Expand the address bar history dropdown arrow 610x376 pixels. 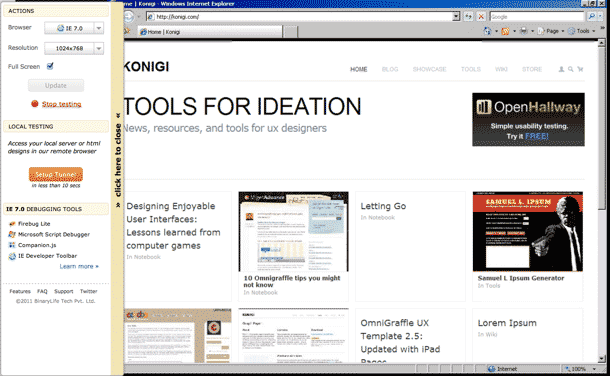point(456,17)
